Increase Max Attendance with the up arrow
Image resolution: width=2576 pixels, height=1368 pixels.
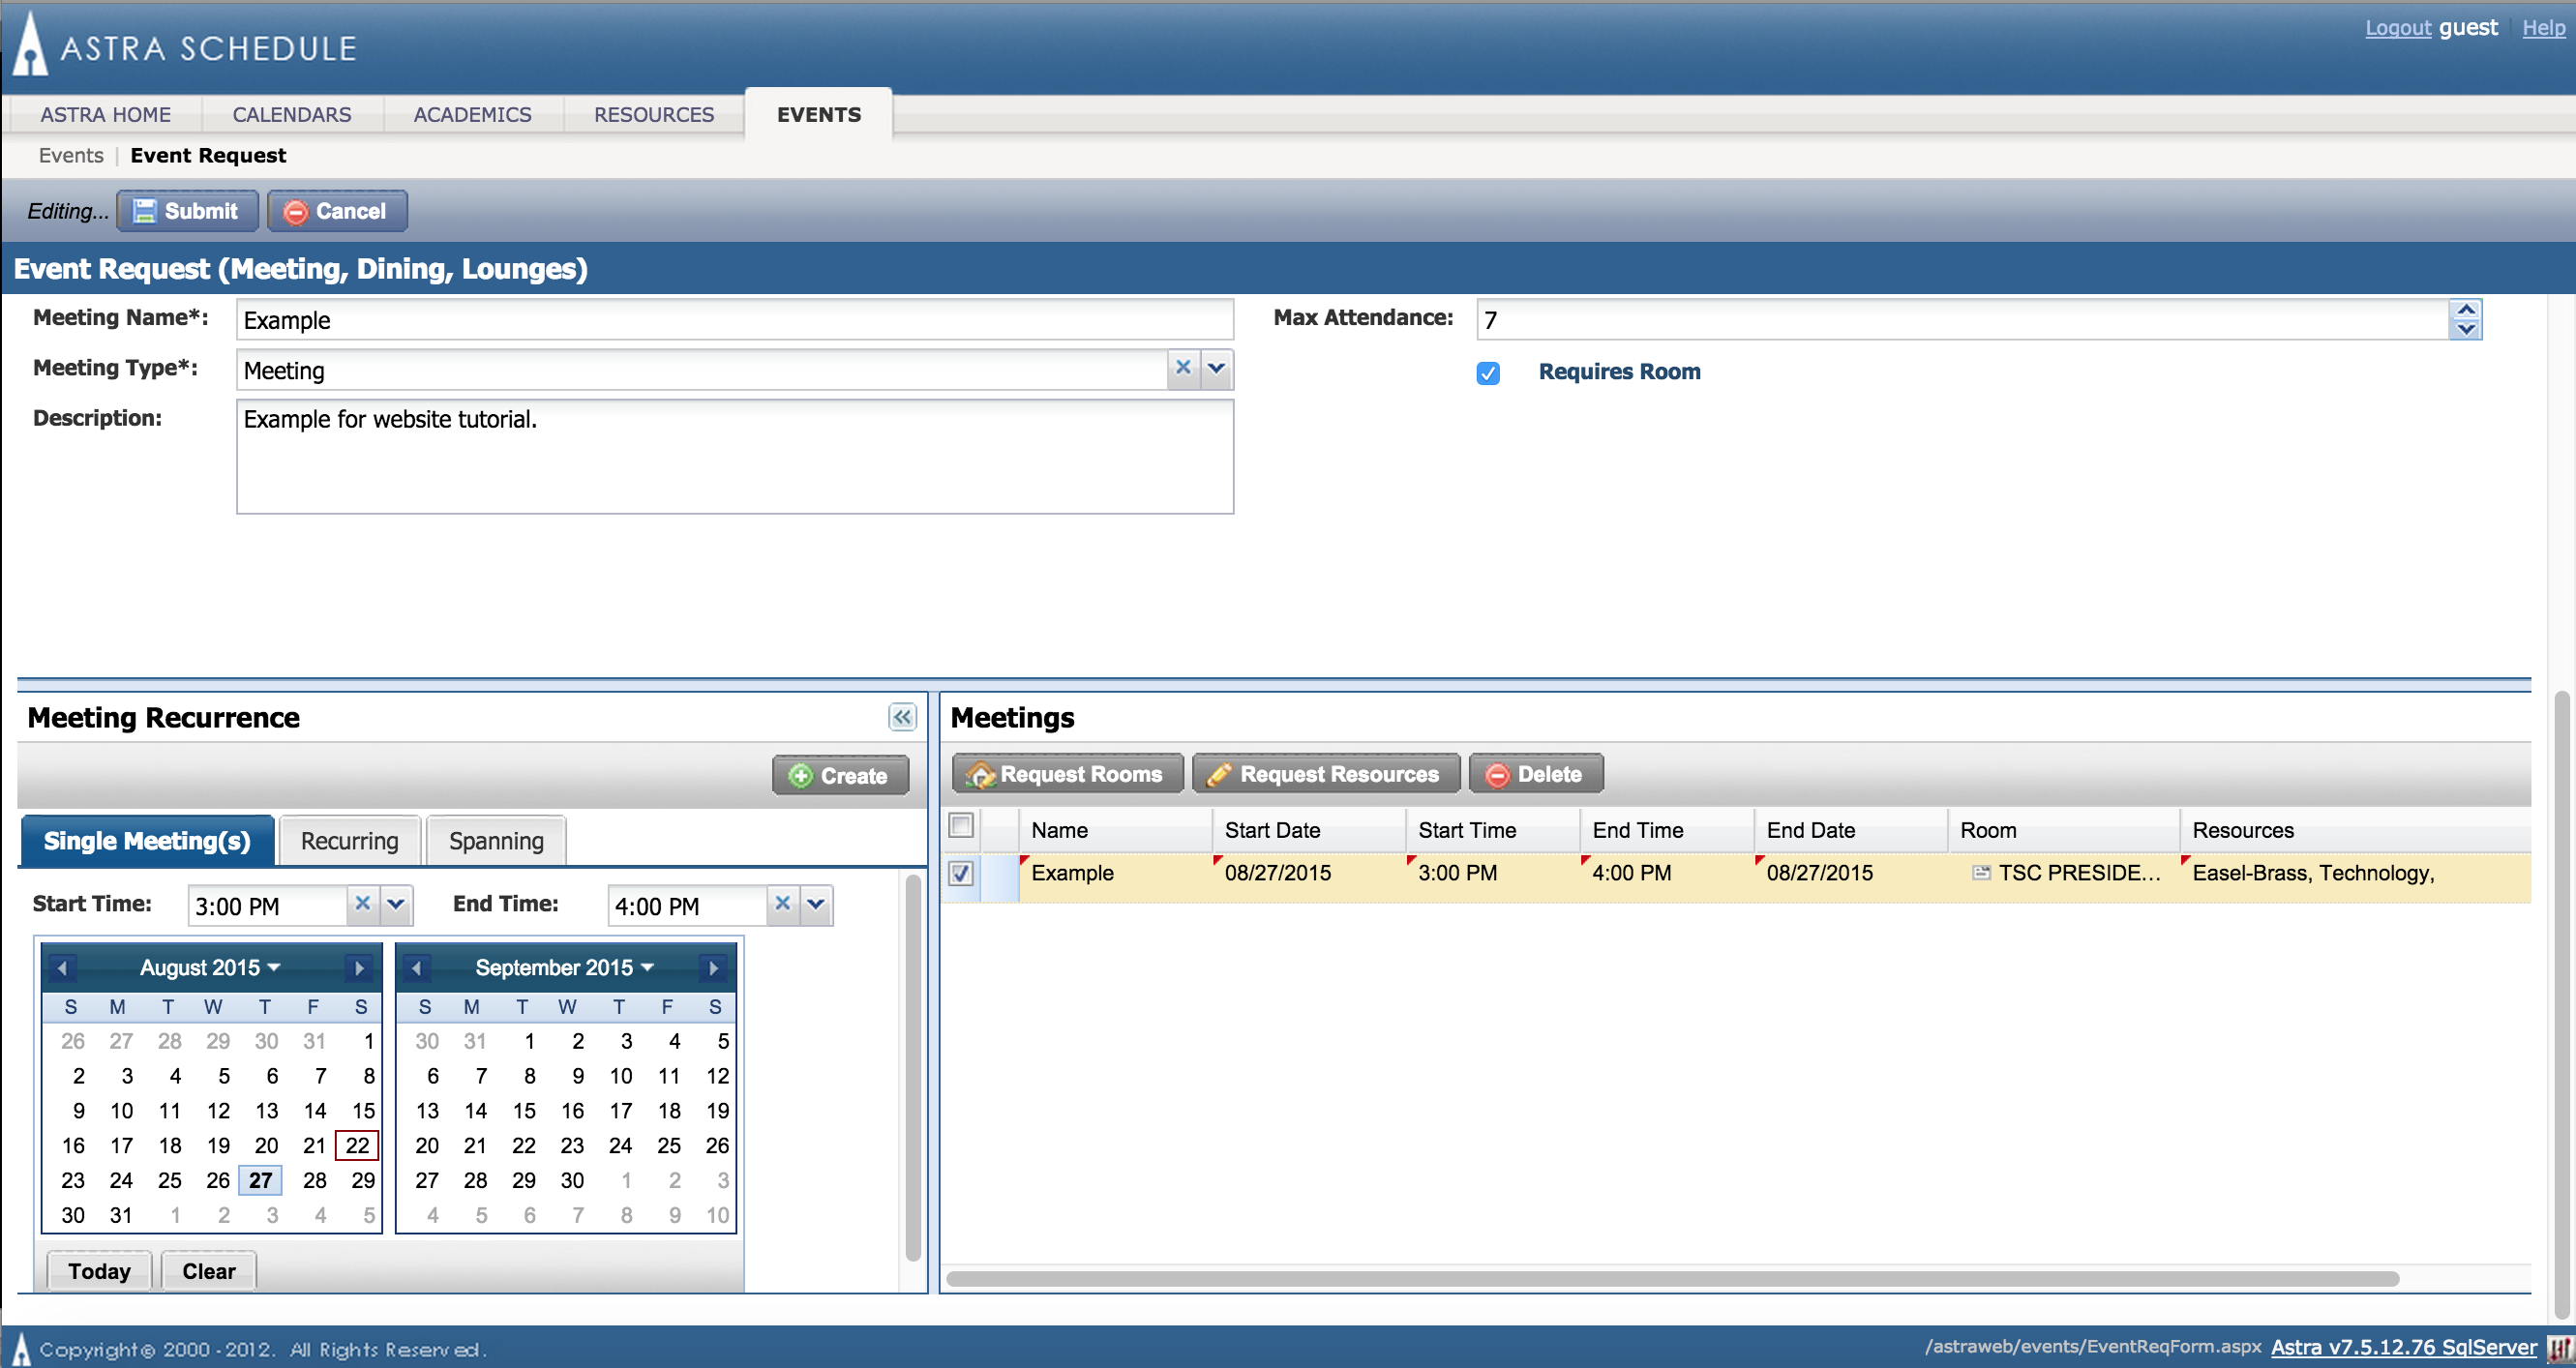tap(2466, 309)
